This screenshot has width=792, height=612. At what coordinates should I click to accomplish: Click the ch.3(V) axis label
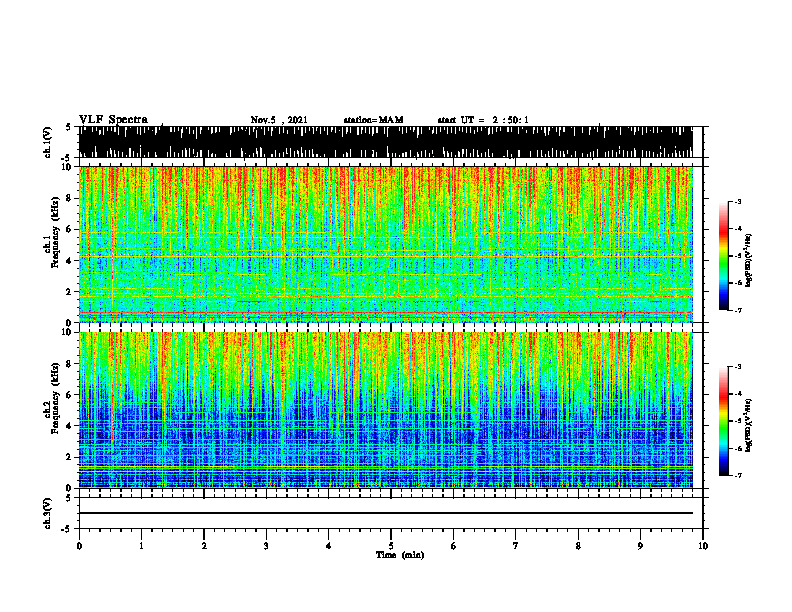pyautogui.click(x=47, y=513)
